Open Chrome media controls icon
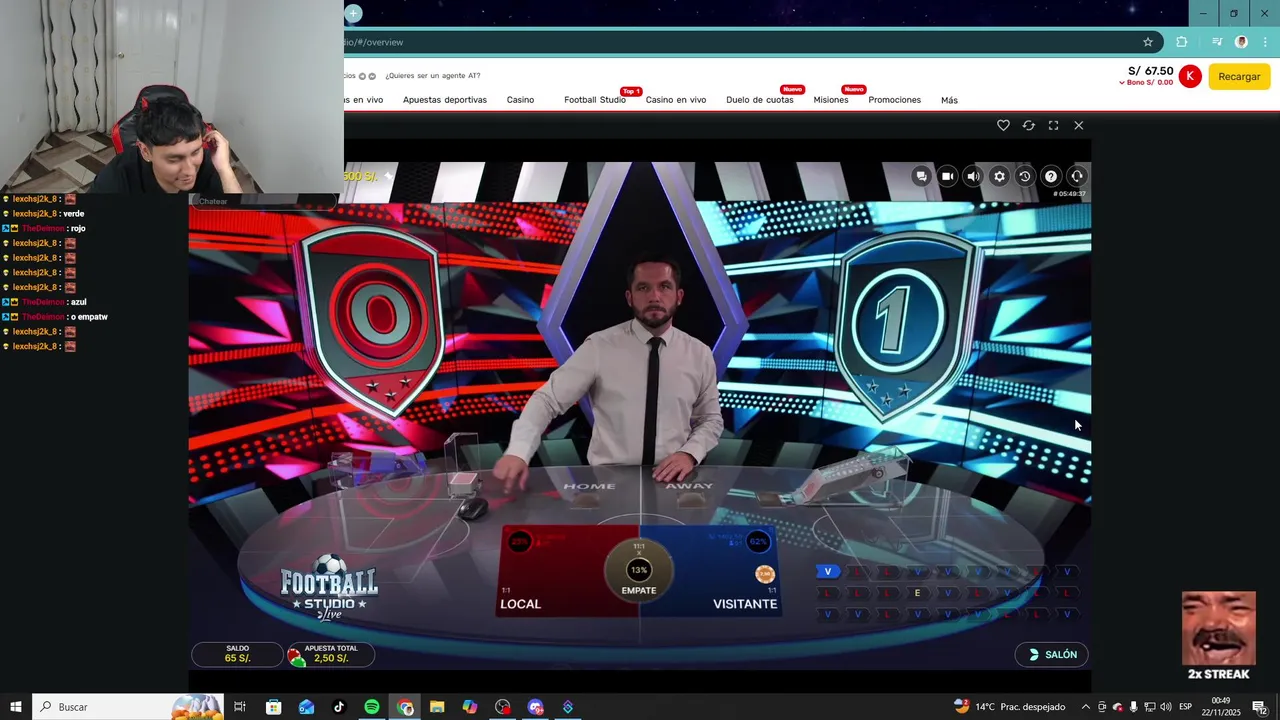The image size is (1280, 720). [1217, 42]
